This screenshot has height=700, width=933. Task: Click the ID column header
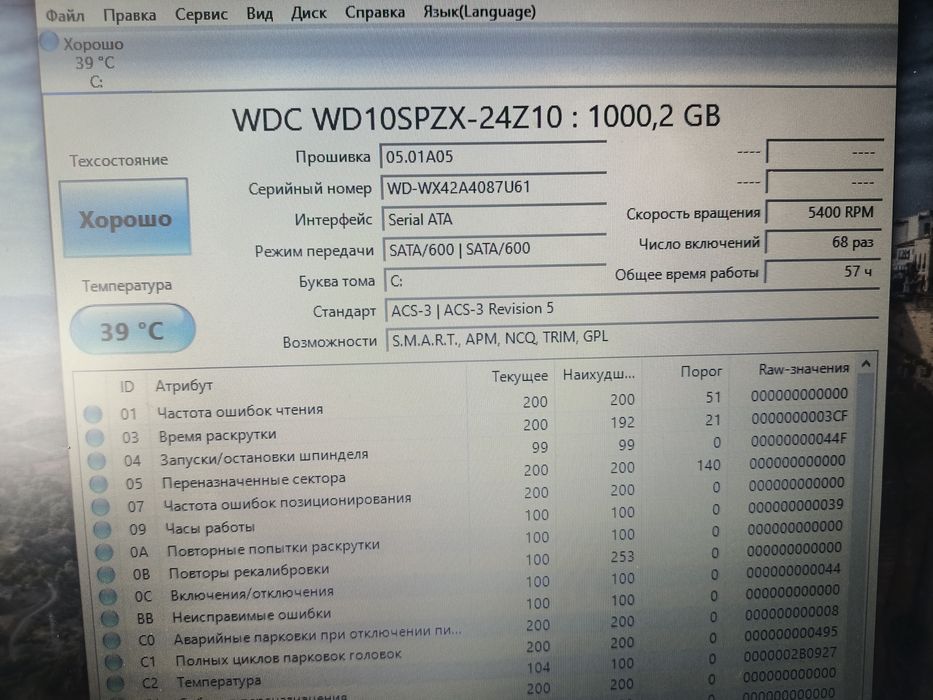(127, 387)
